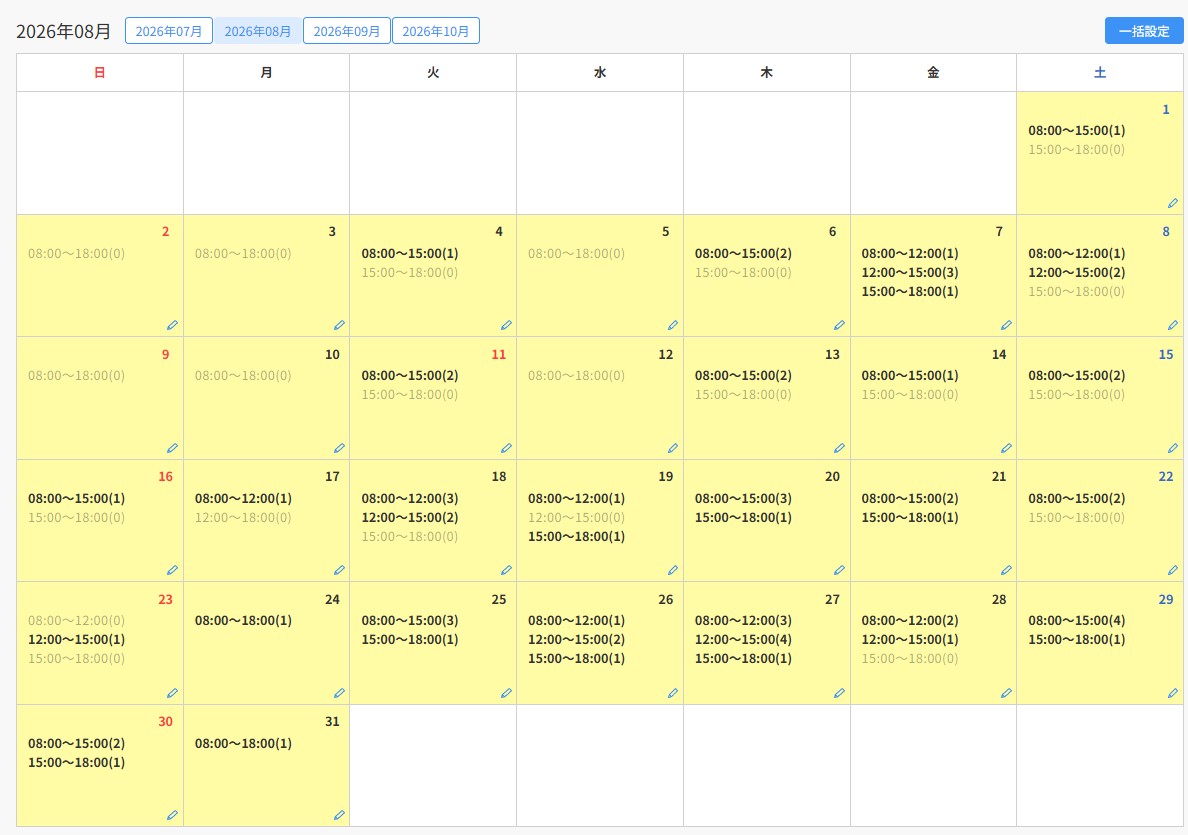Edit the schedule for day 11
1188x835 pixels.
click(x=505, y=448)
